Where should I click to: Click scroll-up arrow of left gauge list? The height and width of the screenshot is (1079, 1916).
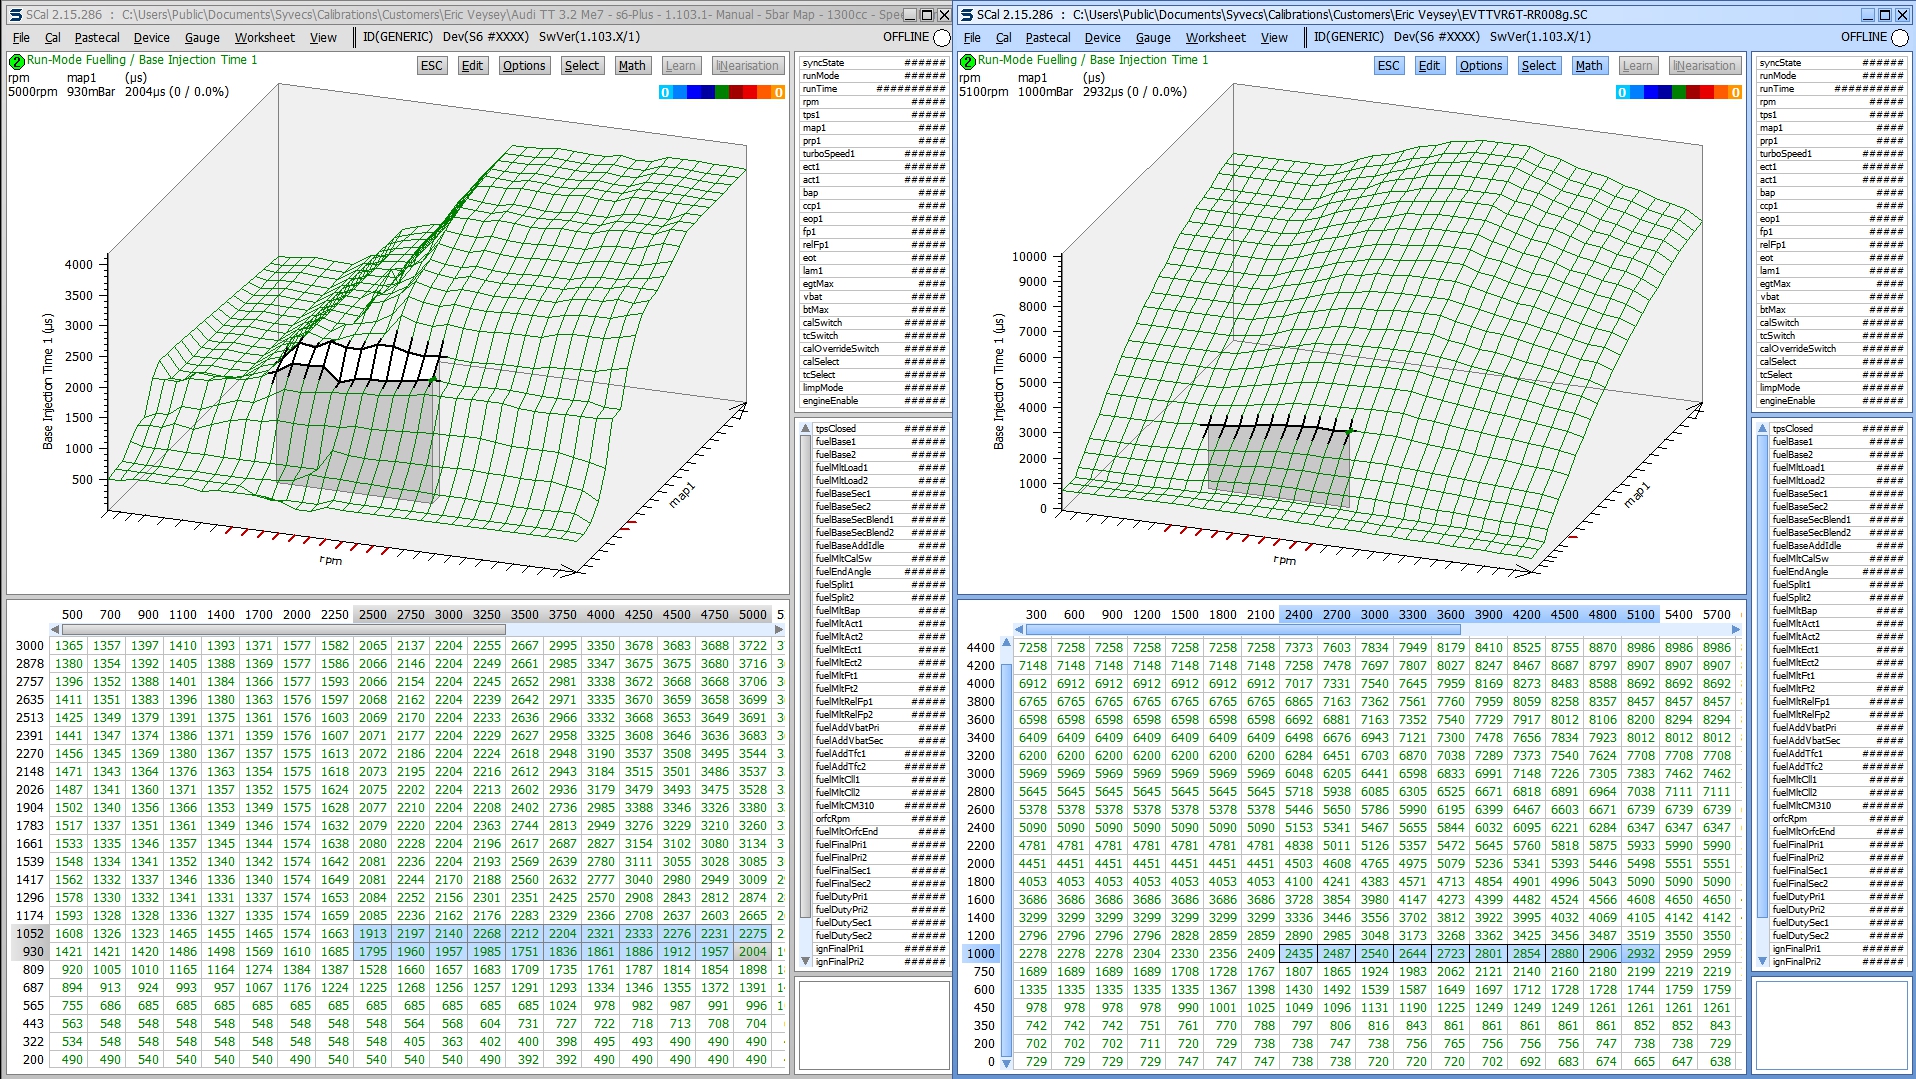pos(805,428)
